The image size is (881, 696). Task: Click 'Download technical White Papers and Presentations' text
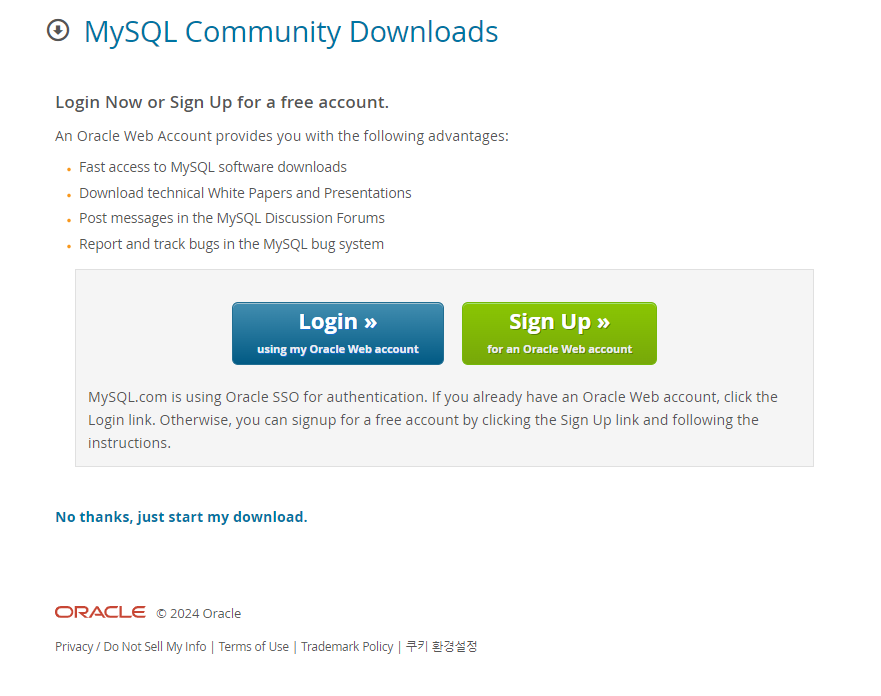(245, 193)
